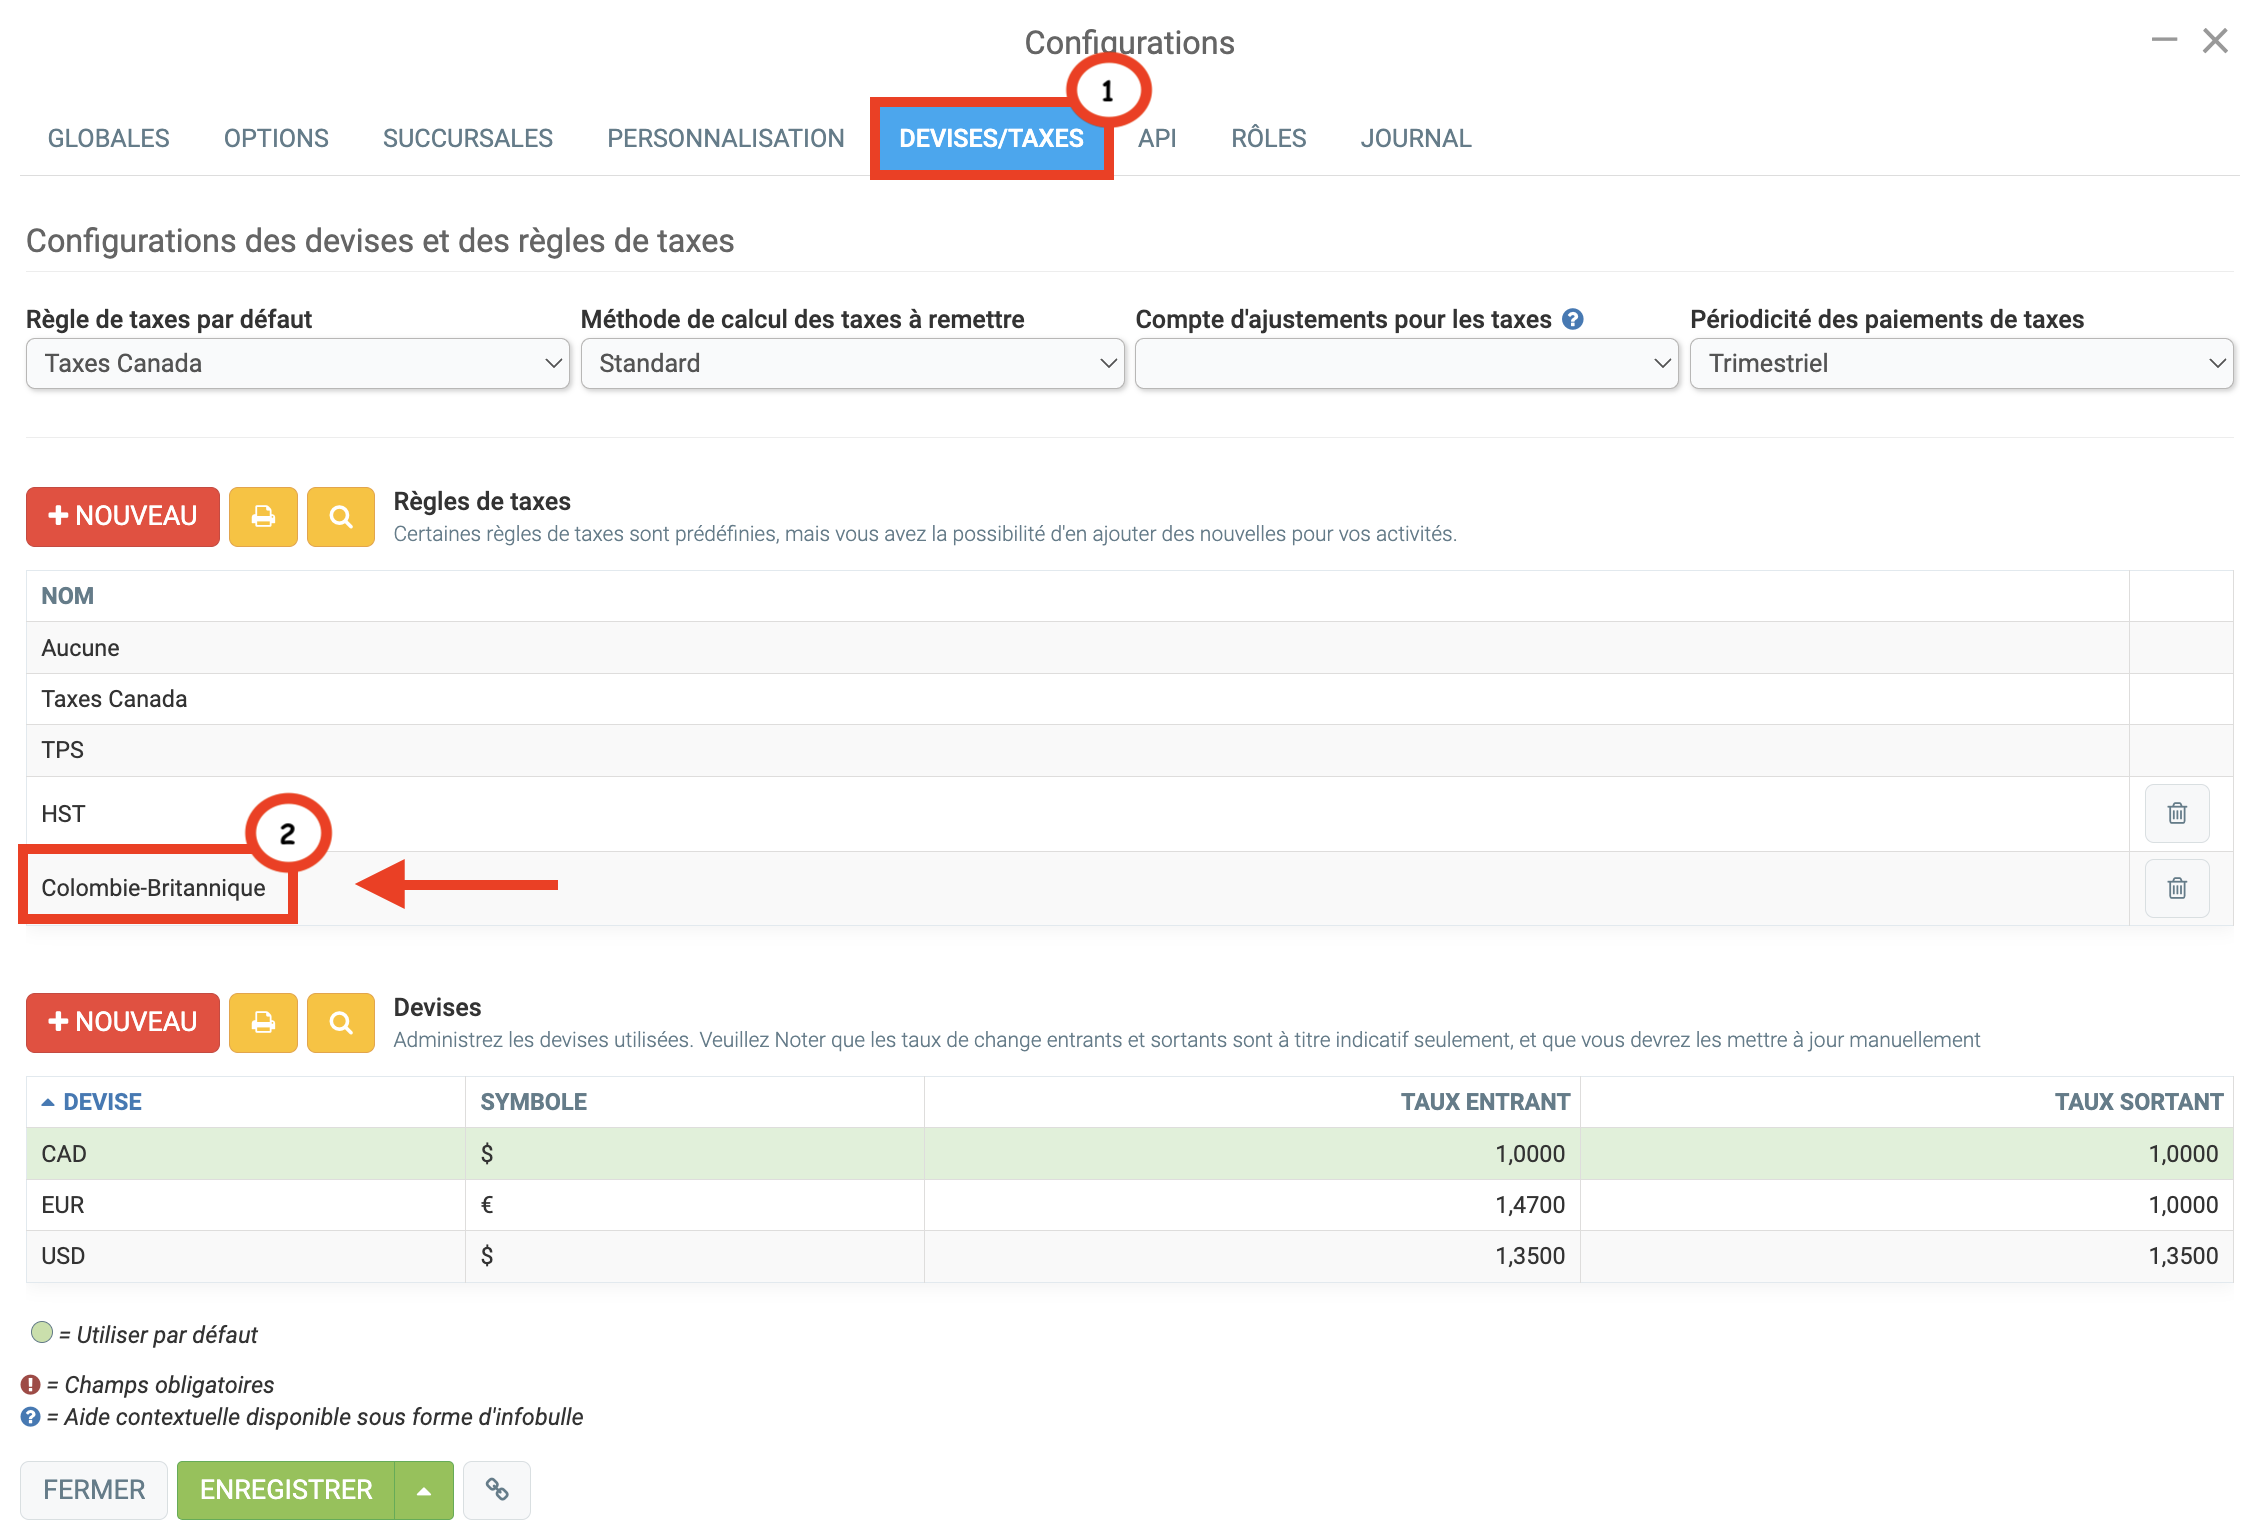This screenshot has width=2264, height=1534.
Task: Delete the HST tax rule
Action: click(2176, 813)
